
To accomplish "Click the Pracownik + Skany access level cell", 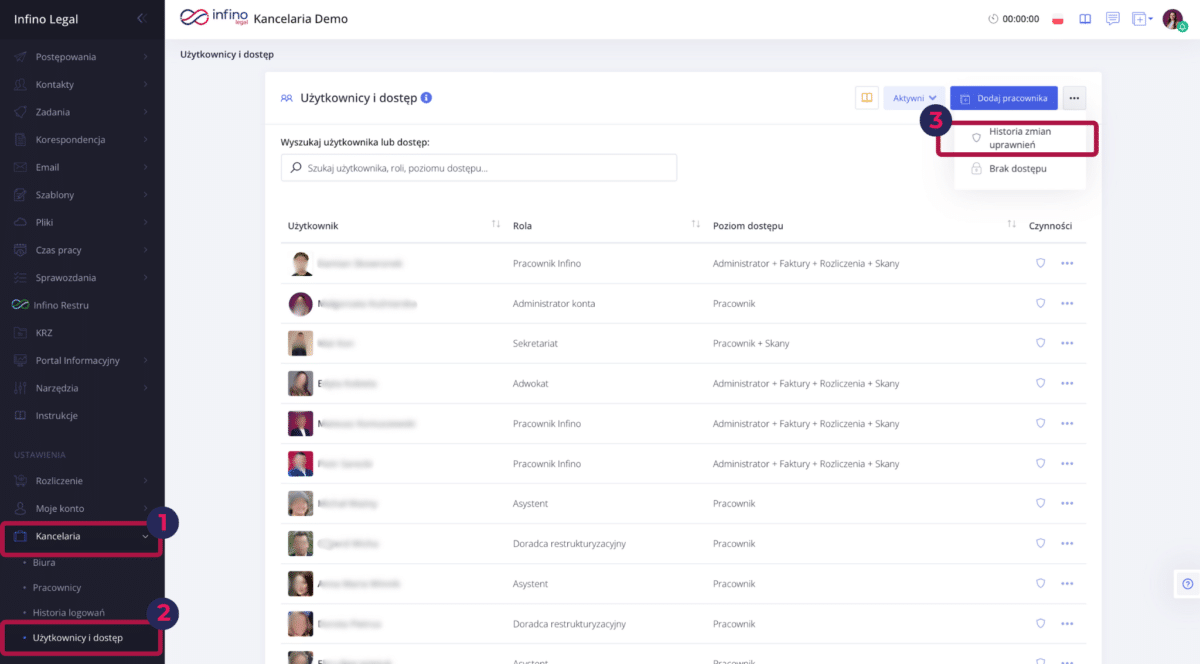I will coord(751,343).
